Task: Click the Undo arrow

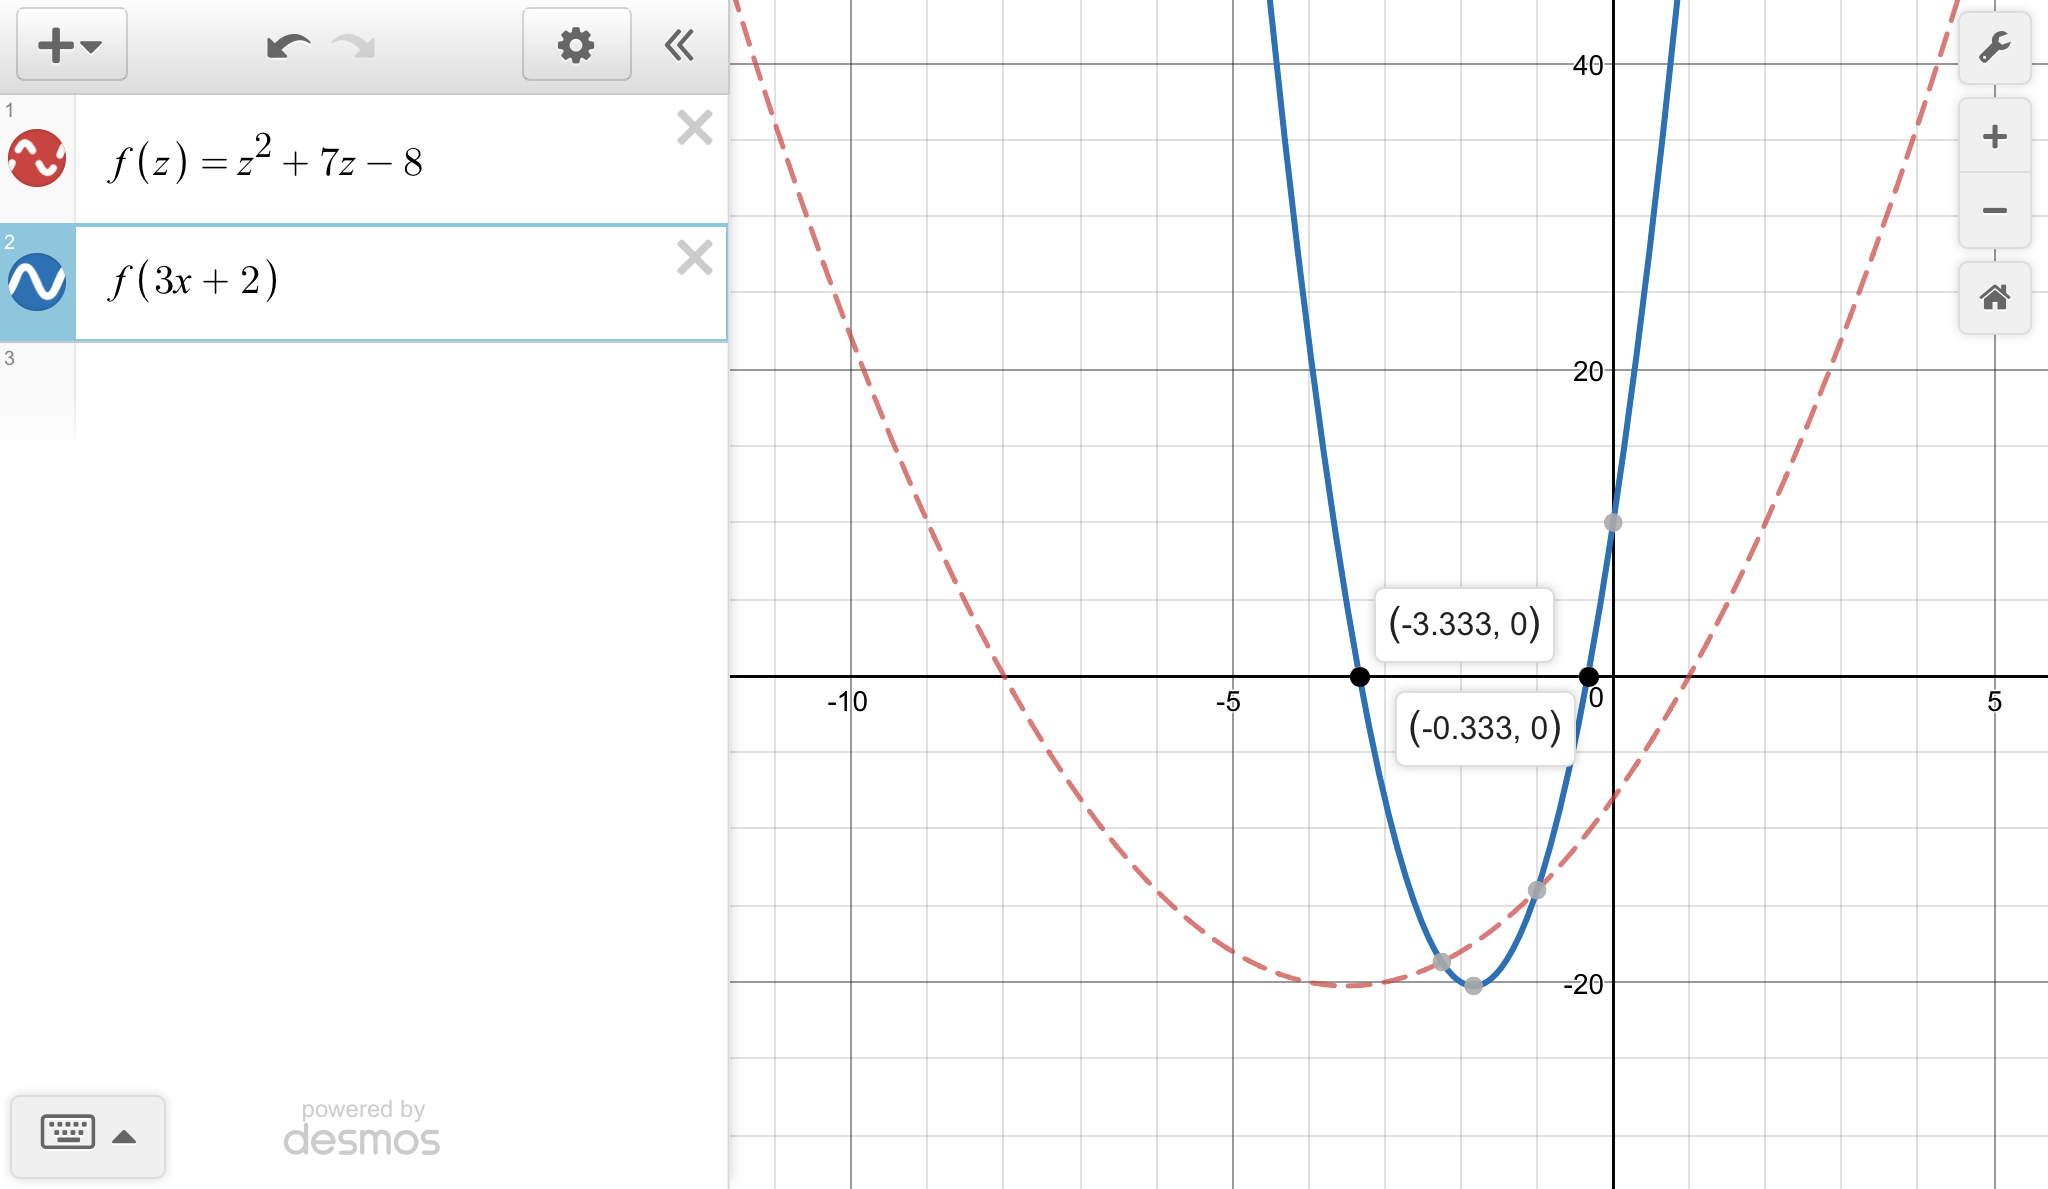Action: 288,46
